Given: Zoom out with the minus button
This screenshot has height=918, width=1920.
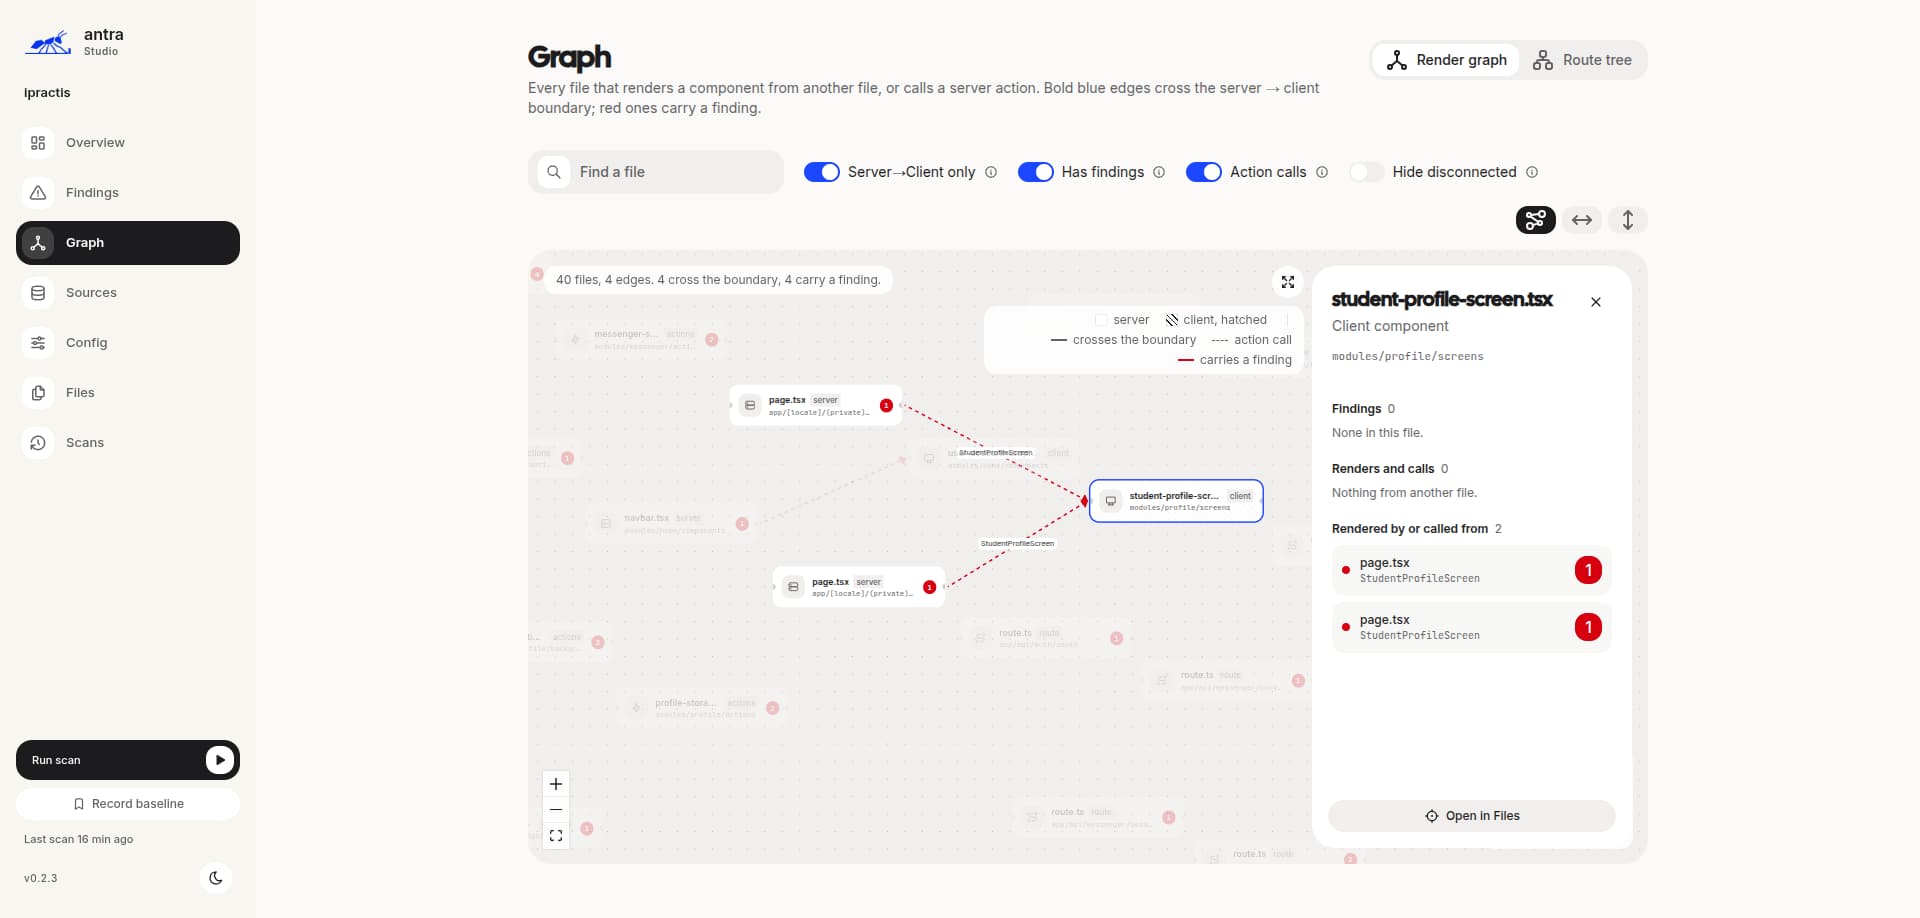Looking at the screenshot, I should 556,810.
